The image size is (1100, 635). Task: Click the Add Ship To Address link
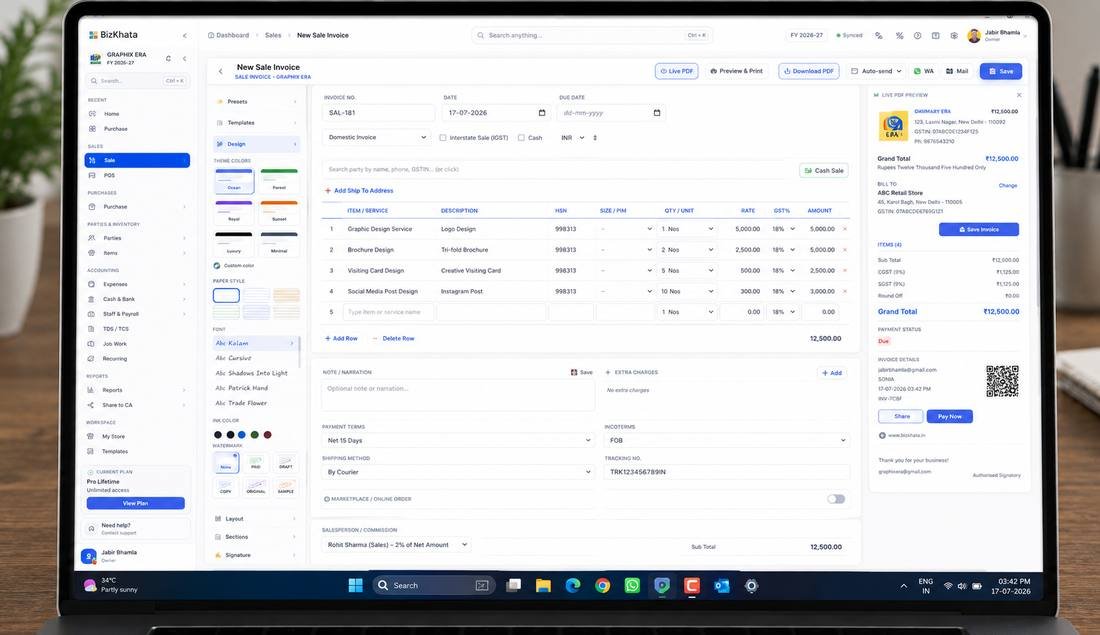click(x=358, y=191)
